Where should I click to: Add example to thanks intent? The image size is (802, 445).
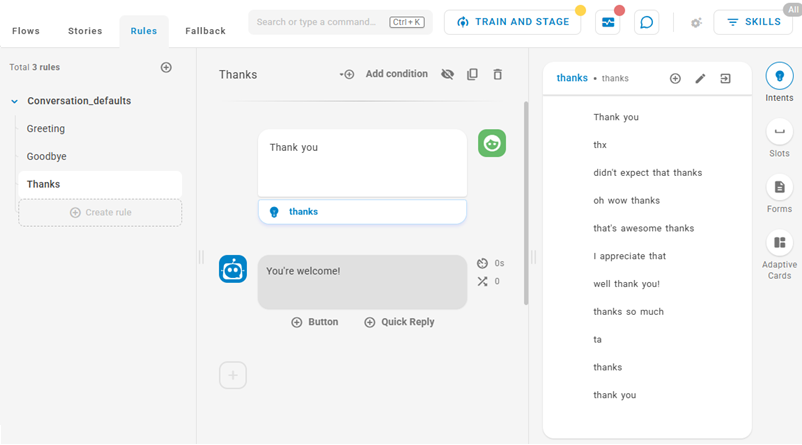click(675, 78)
